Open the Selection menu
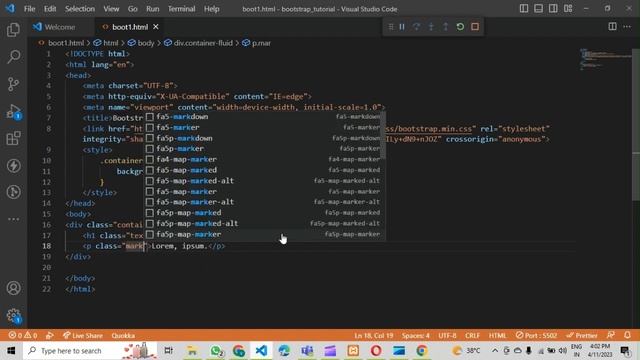 (80, 9)
